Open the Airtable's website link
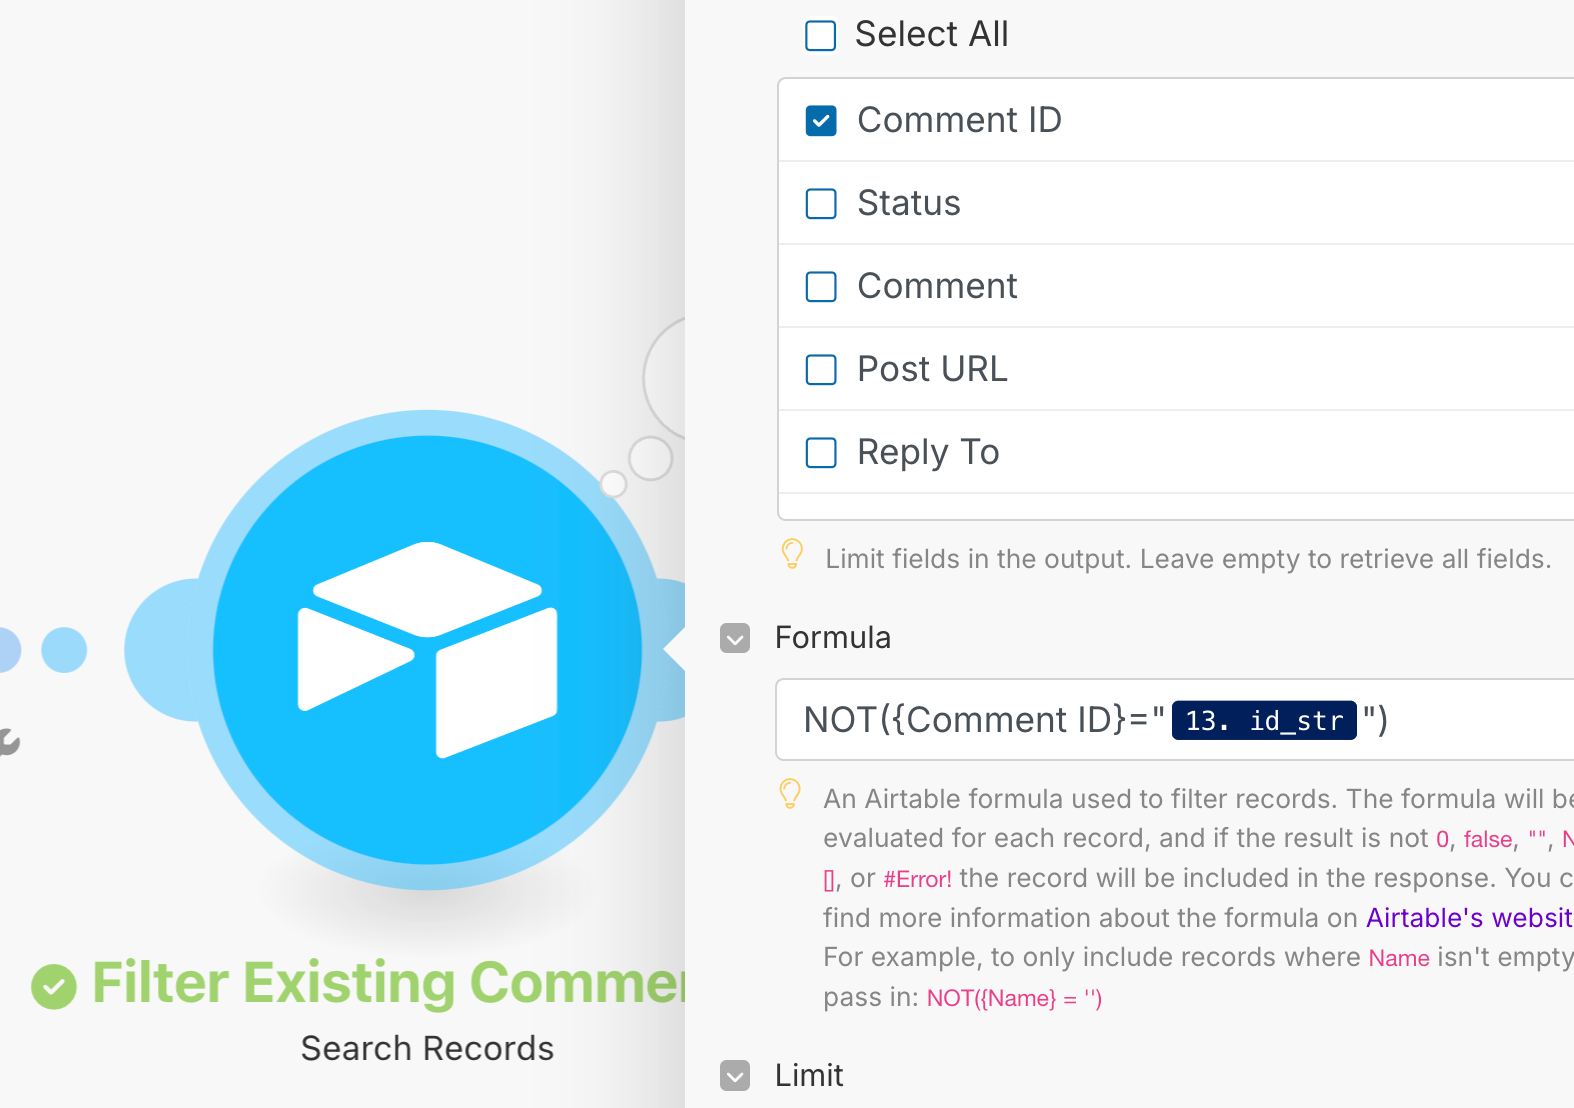 click(1469, 918)
